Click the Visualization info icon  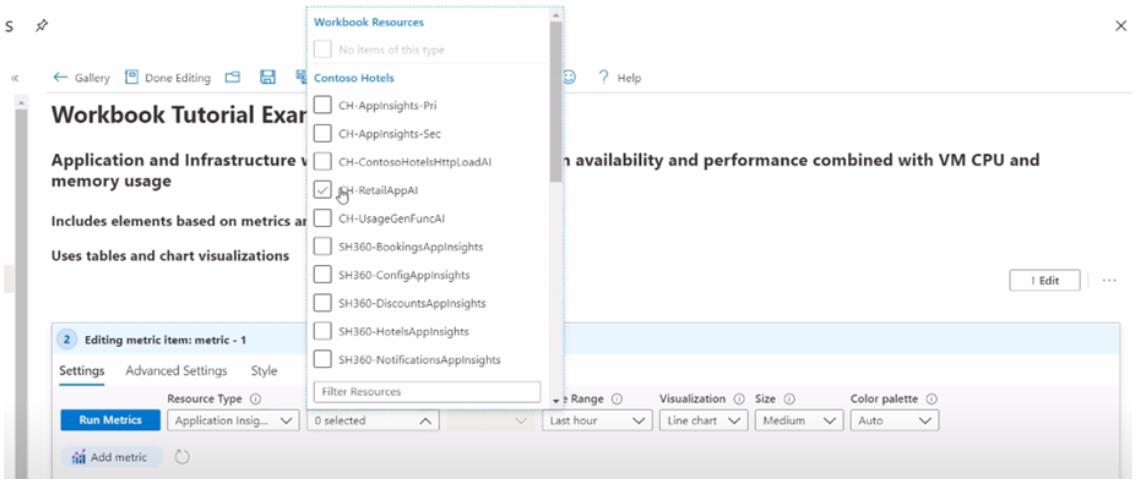[739, 399]
